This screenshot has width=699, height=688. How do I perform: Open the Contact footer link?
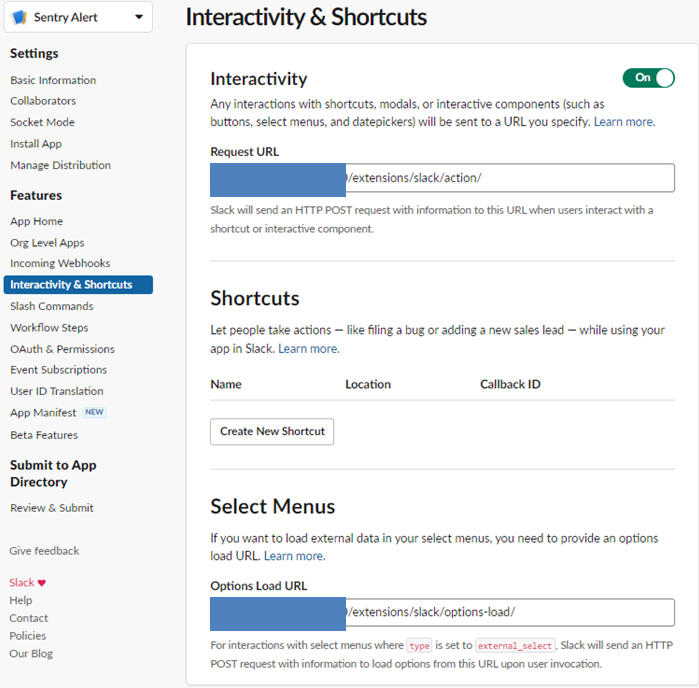coord(29,618)
